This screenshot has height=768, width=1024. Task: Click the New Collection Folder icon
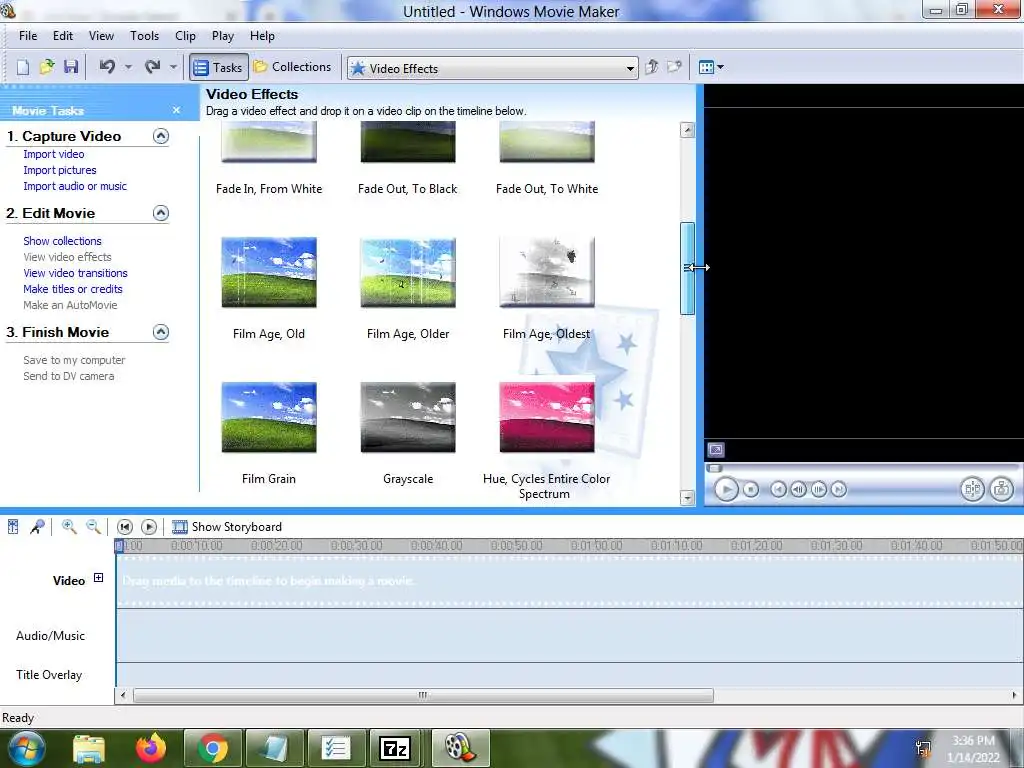tap(674, 67)
